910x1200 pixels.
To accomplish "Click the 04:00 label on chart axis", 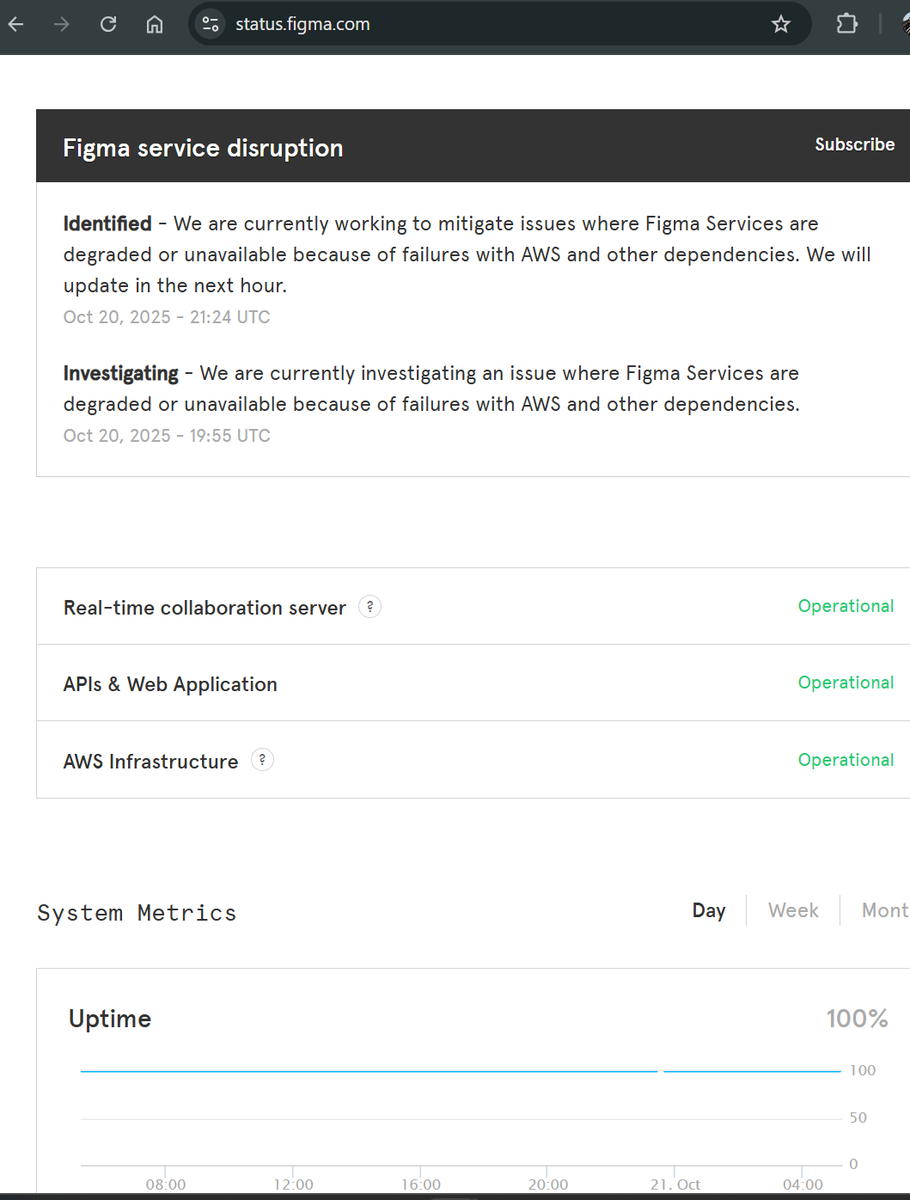I will click(803, 1184).
